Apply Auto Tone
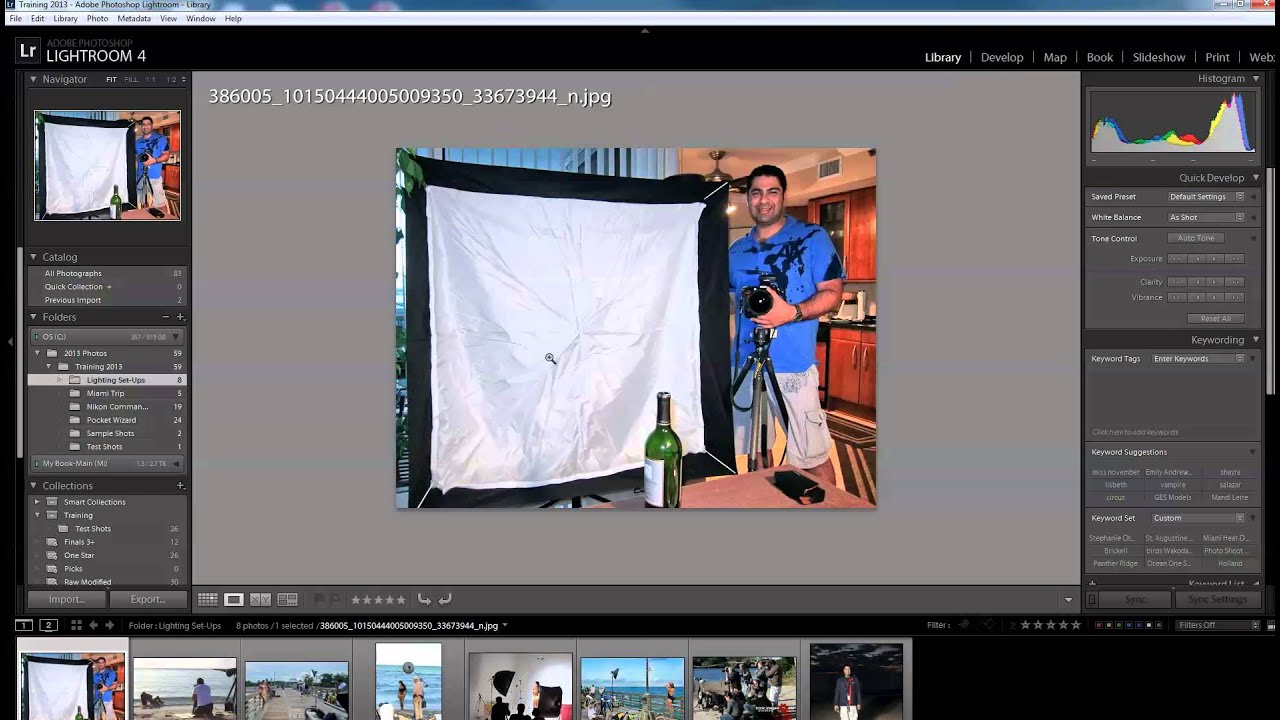Image resolution: width=1280 pixels, height=720 pixels. (x=1196, y=238)
